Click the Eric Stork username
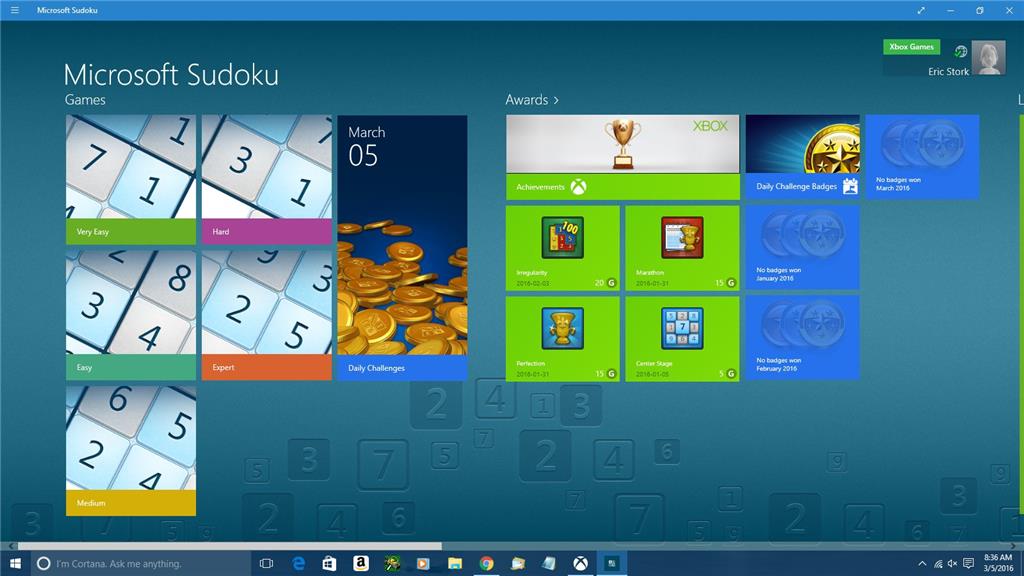The image size is (1024, 576). [948, 72]
